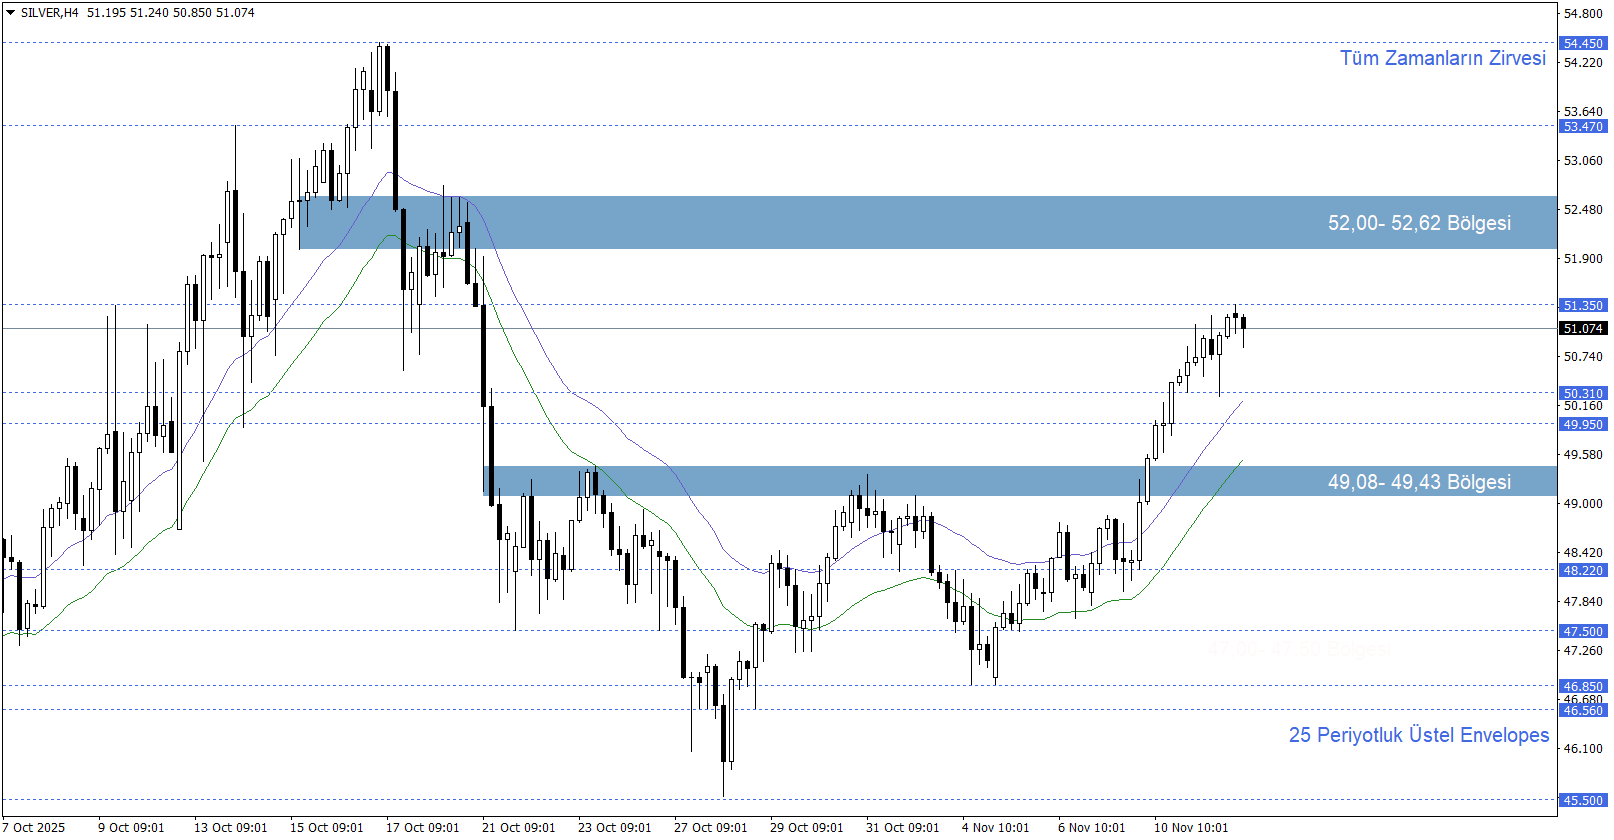Click the SILVER,H4 symbol title text

(x=49, y=13)
